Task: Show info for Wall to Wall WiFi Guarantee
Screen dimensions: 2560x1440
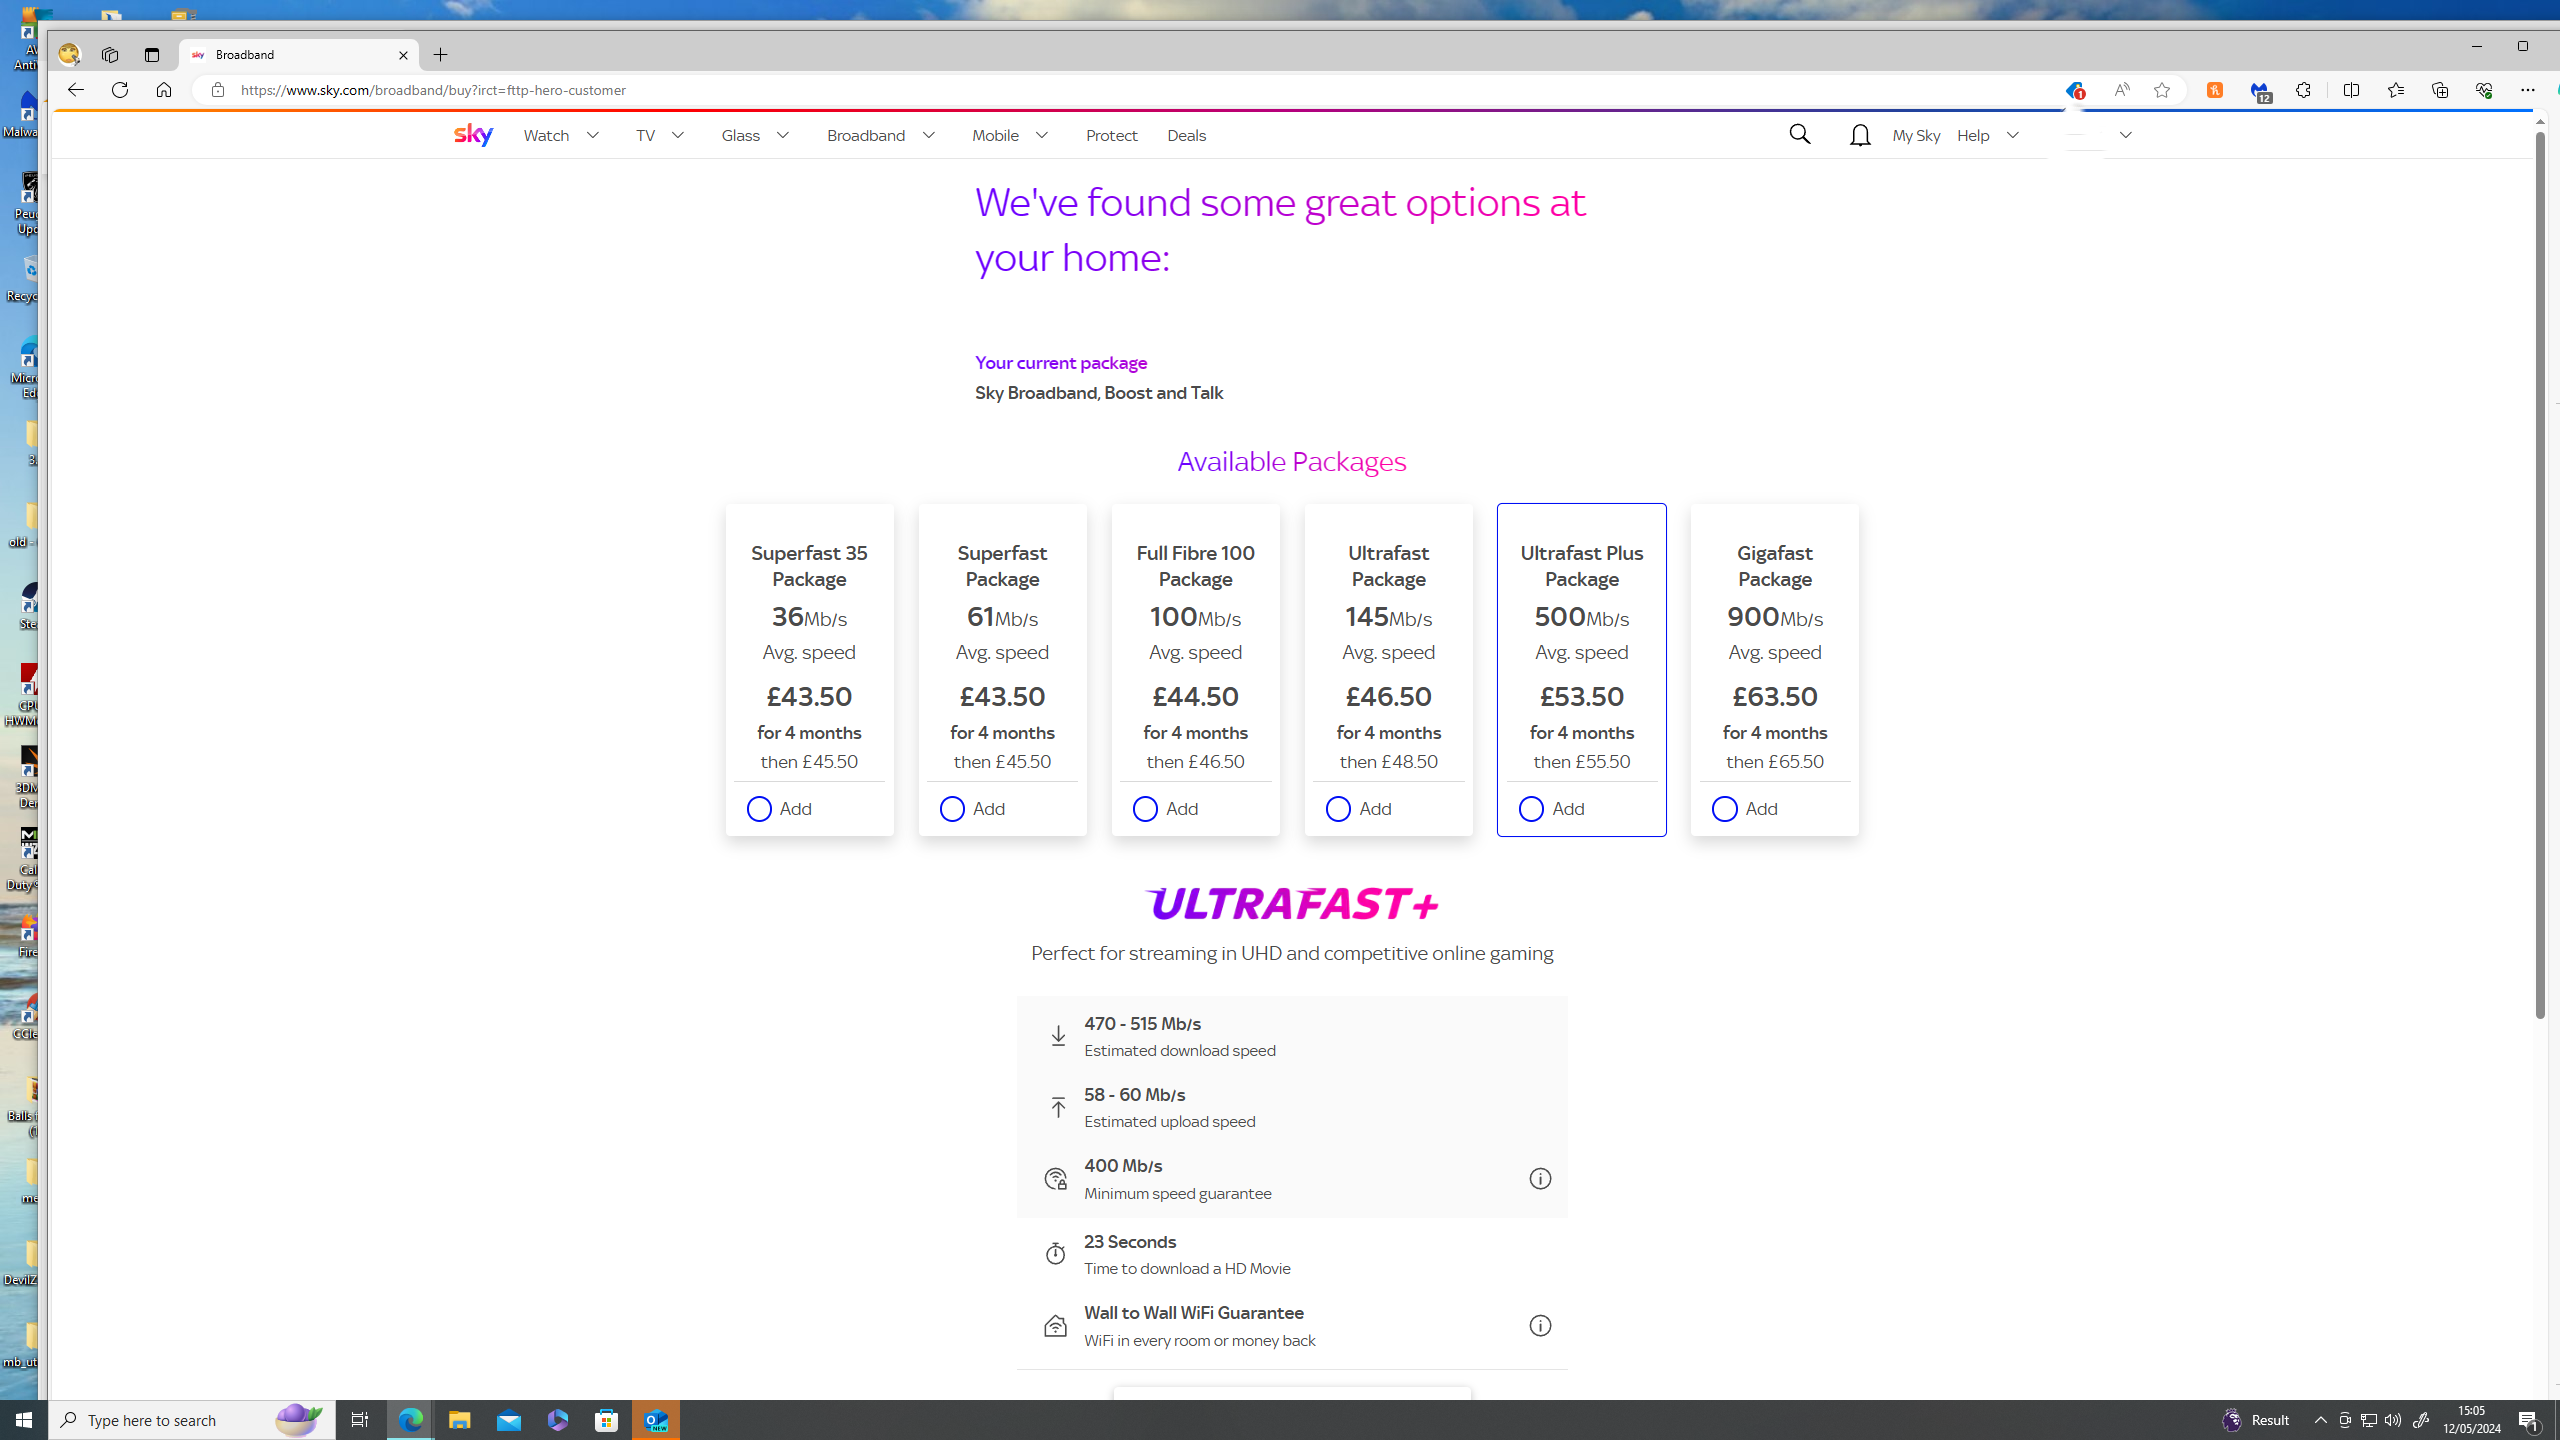Action: (1540, 1326)
